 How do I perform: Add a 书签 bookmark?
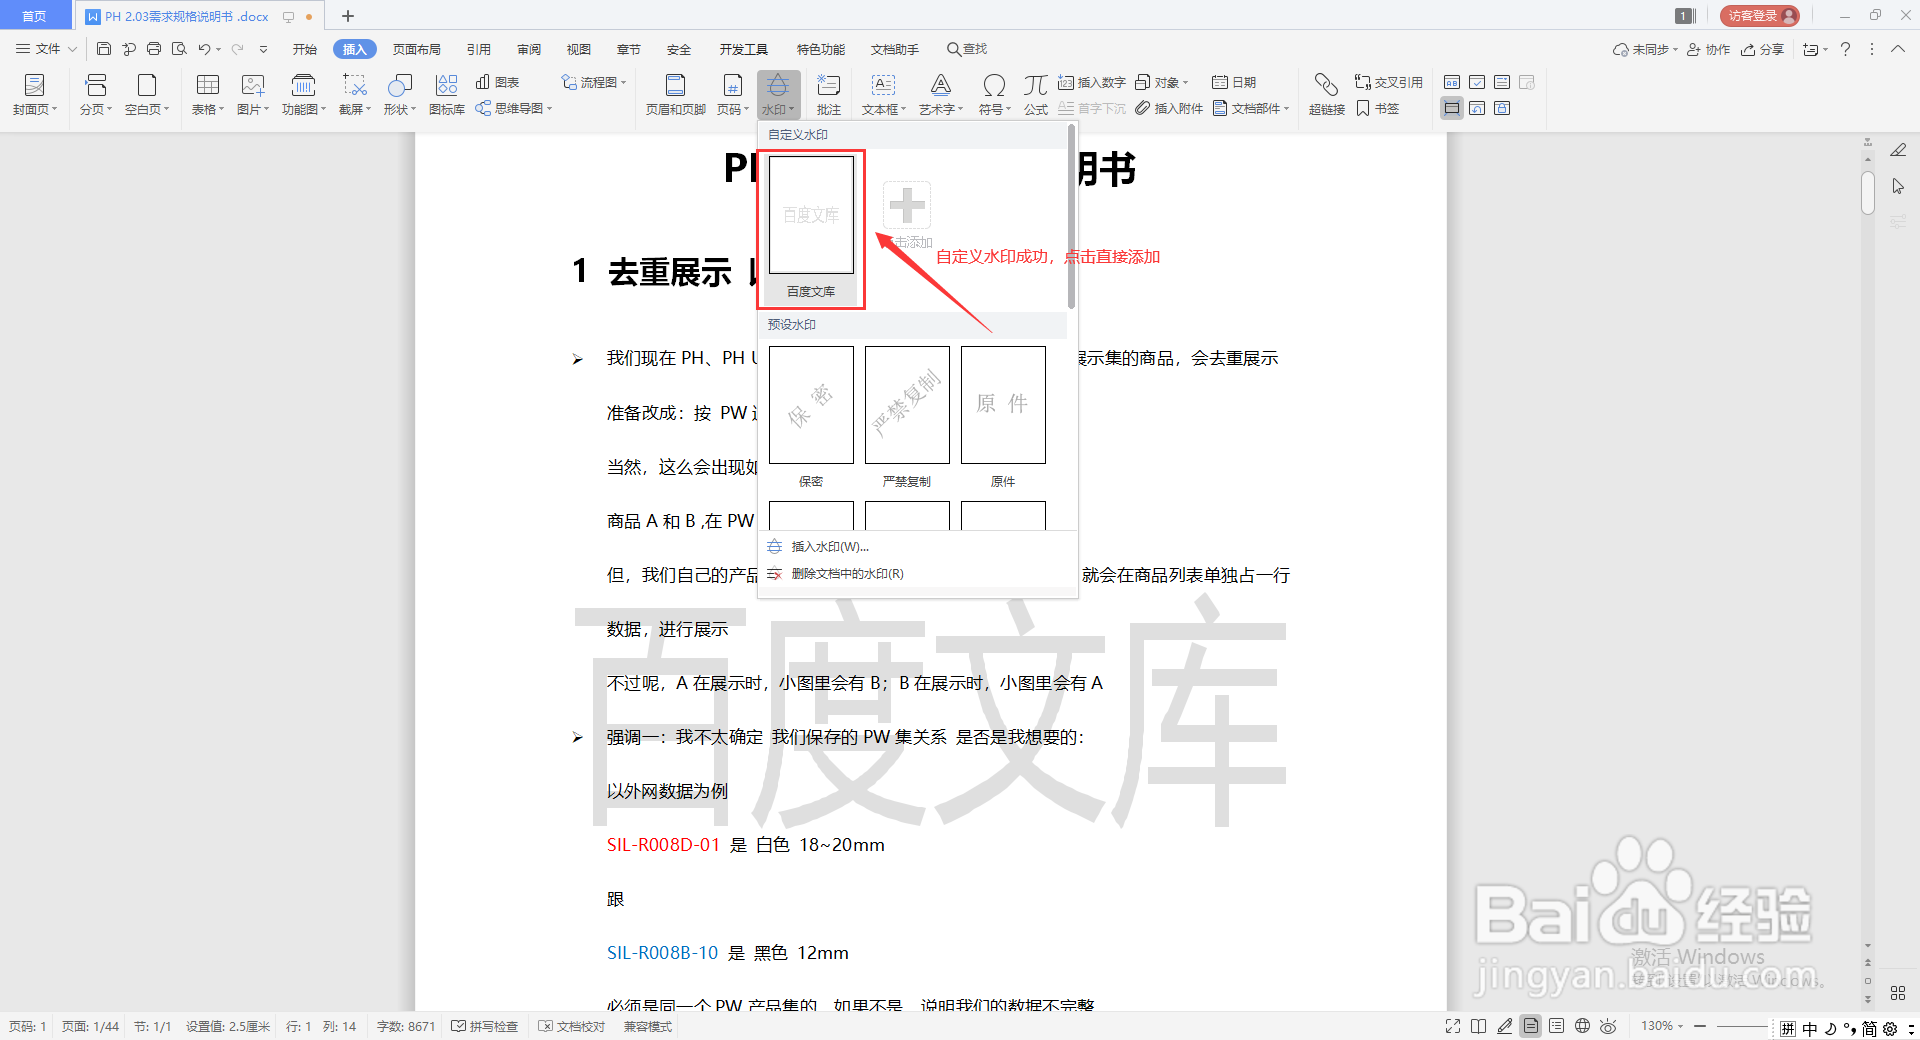coord(1379,108)
